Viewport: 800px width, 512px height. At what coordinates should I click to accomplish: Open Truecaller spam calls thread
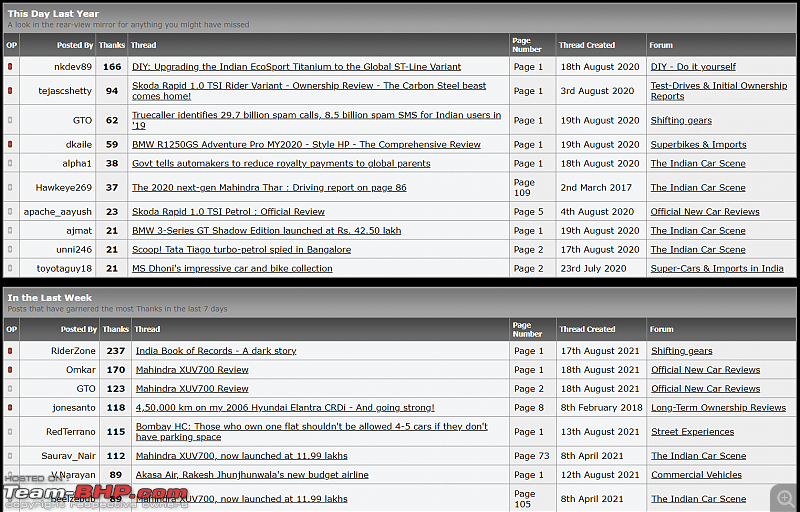point(316,120)
